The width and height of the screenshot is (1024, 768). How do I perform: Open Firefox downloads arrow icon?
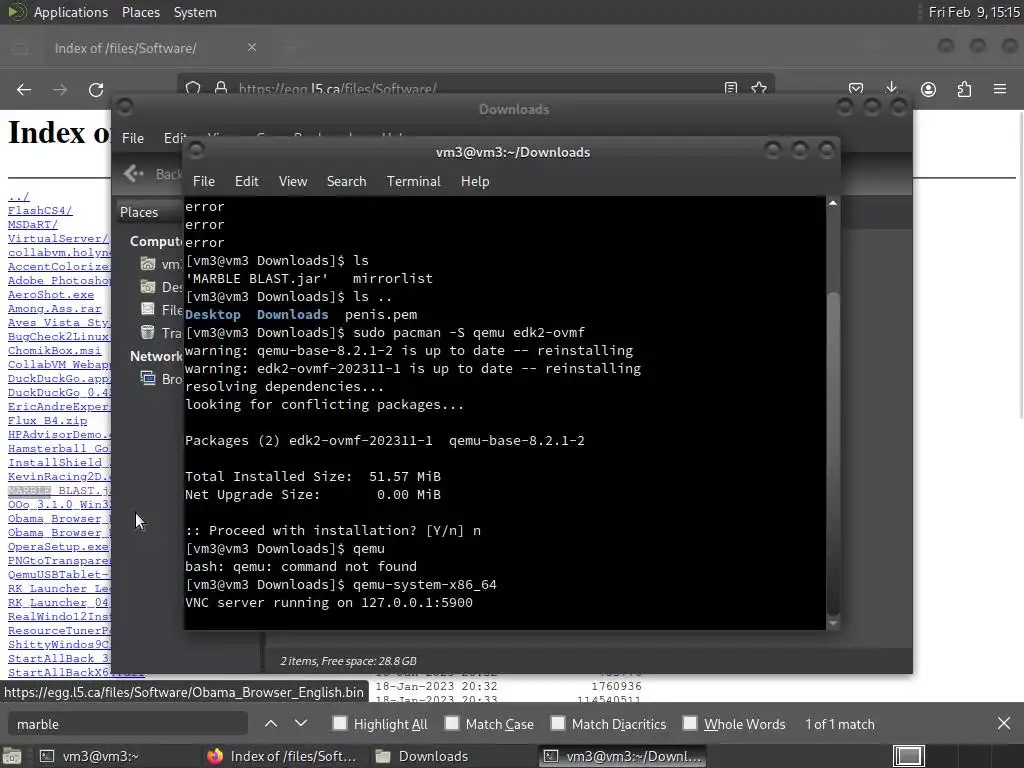click(x=891, y=88)
